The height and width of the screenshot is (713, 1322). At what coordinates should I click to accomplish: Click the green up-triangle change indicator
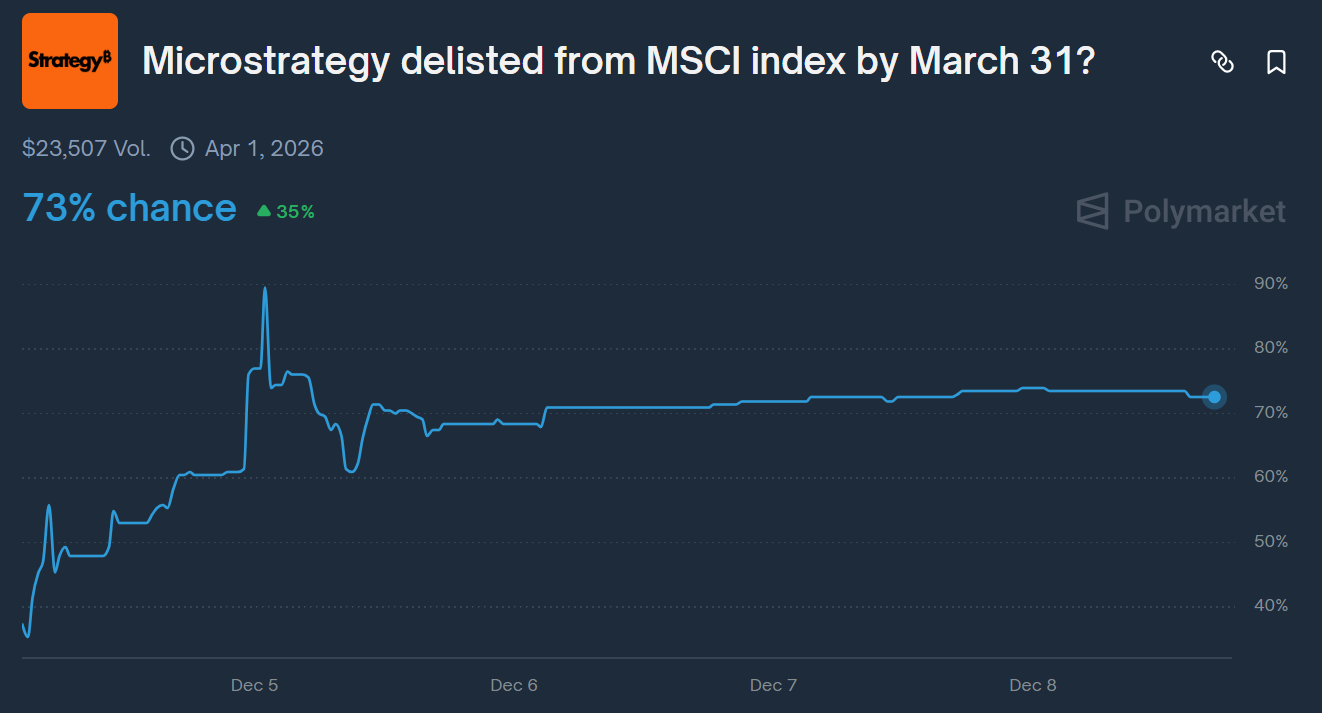tap(264, 211)
